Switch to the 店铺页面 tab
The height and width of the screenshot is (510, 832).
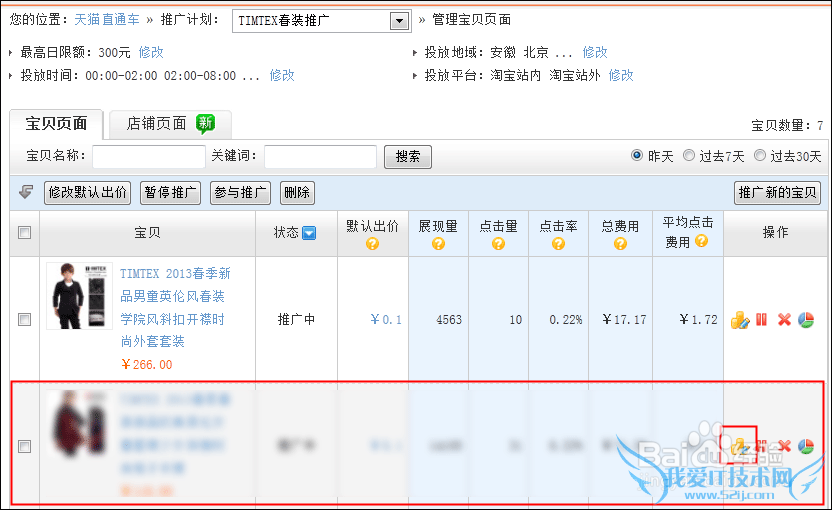point(170,124)
